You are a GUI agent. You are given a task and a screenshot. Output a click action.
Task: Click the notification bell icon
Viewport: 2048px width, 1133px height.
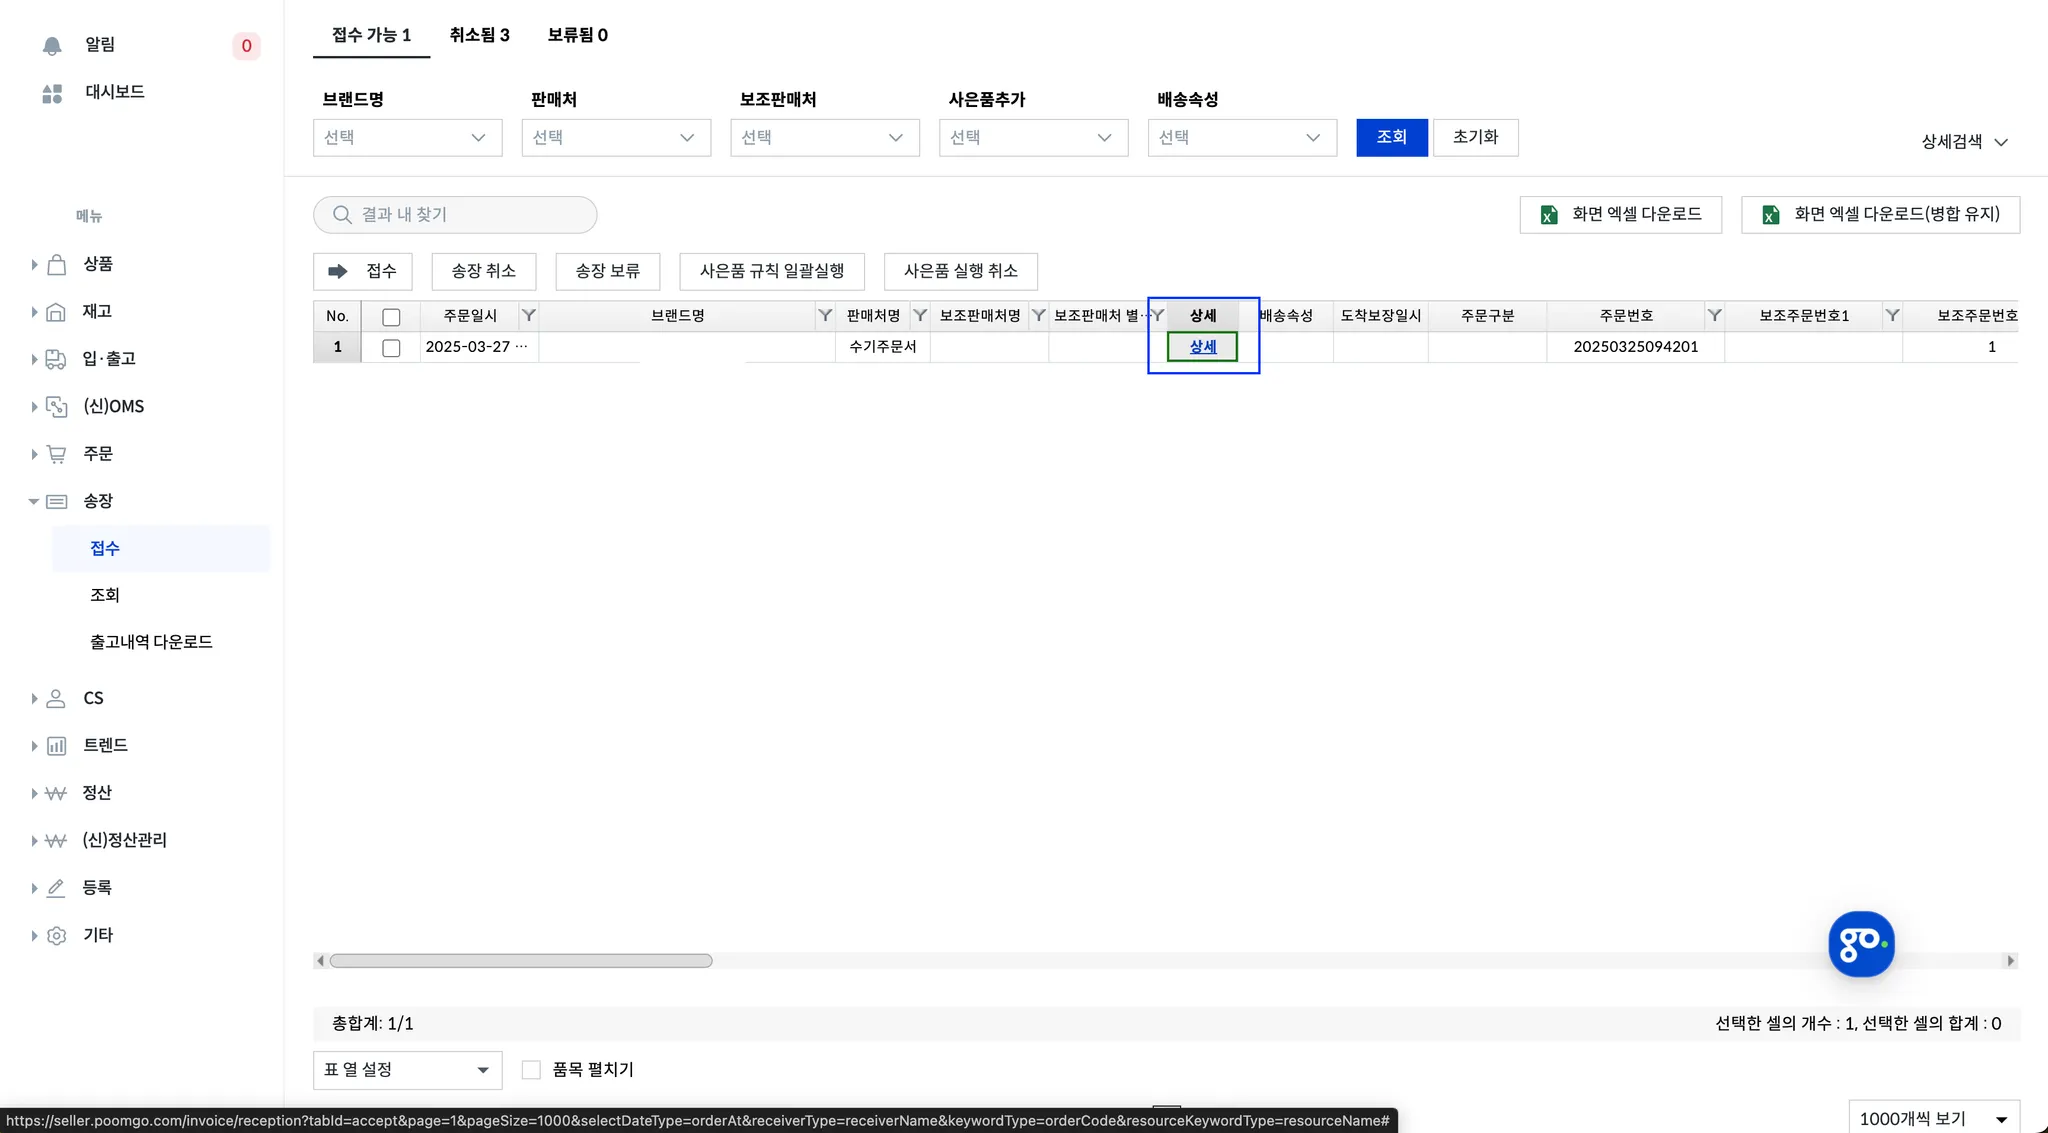(52, 46)
